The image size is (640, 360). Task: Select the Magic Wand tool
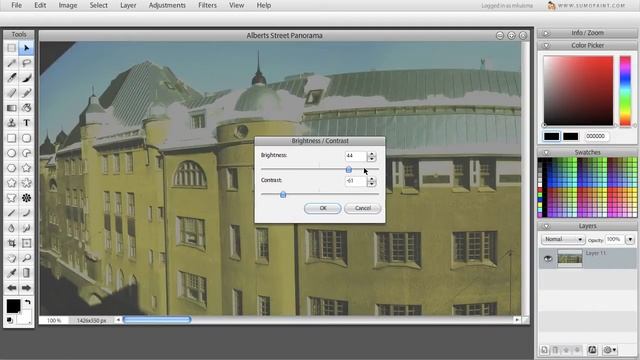(x=11, y=63)
